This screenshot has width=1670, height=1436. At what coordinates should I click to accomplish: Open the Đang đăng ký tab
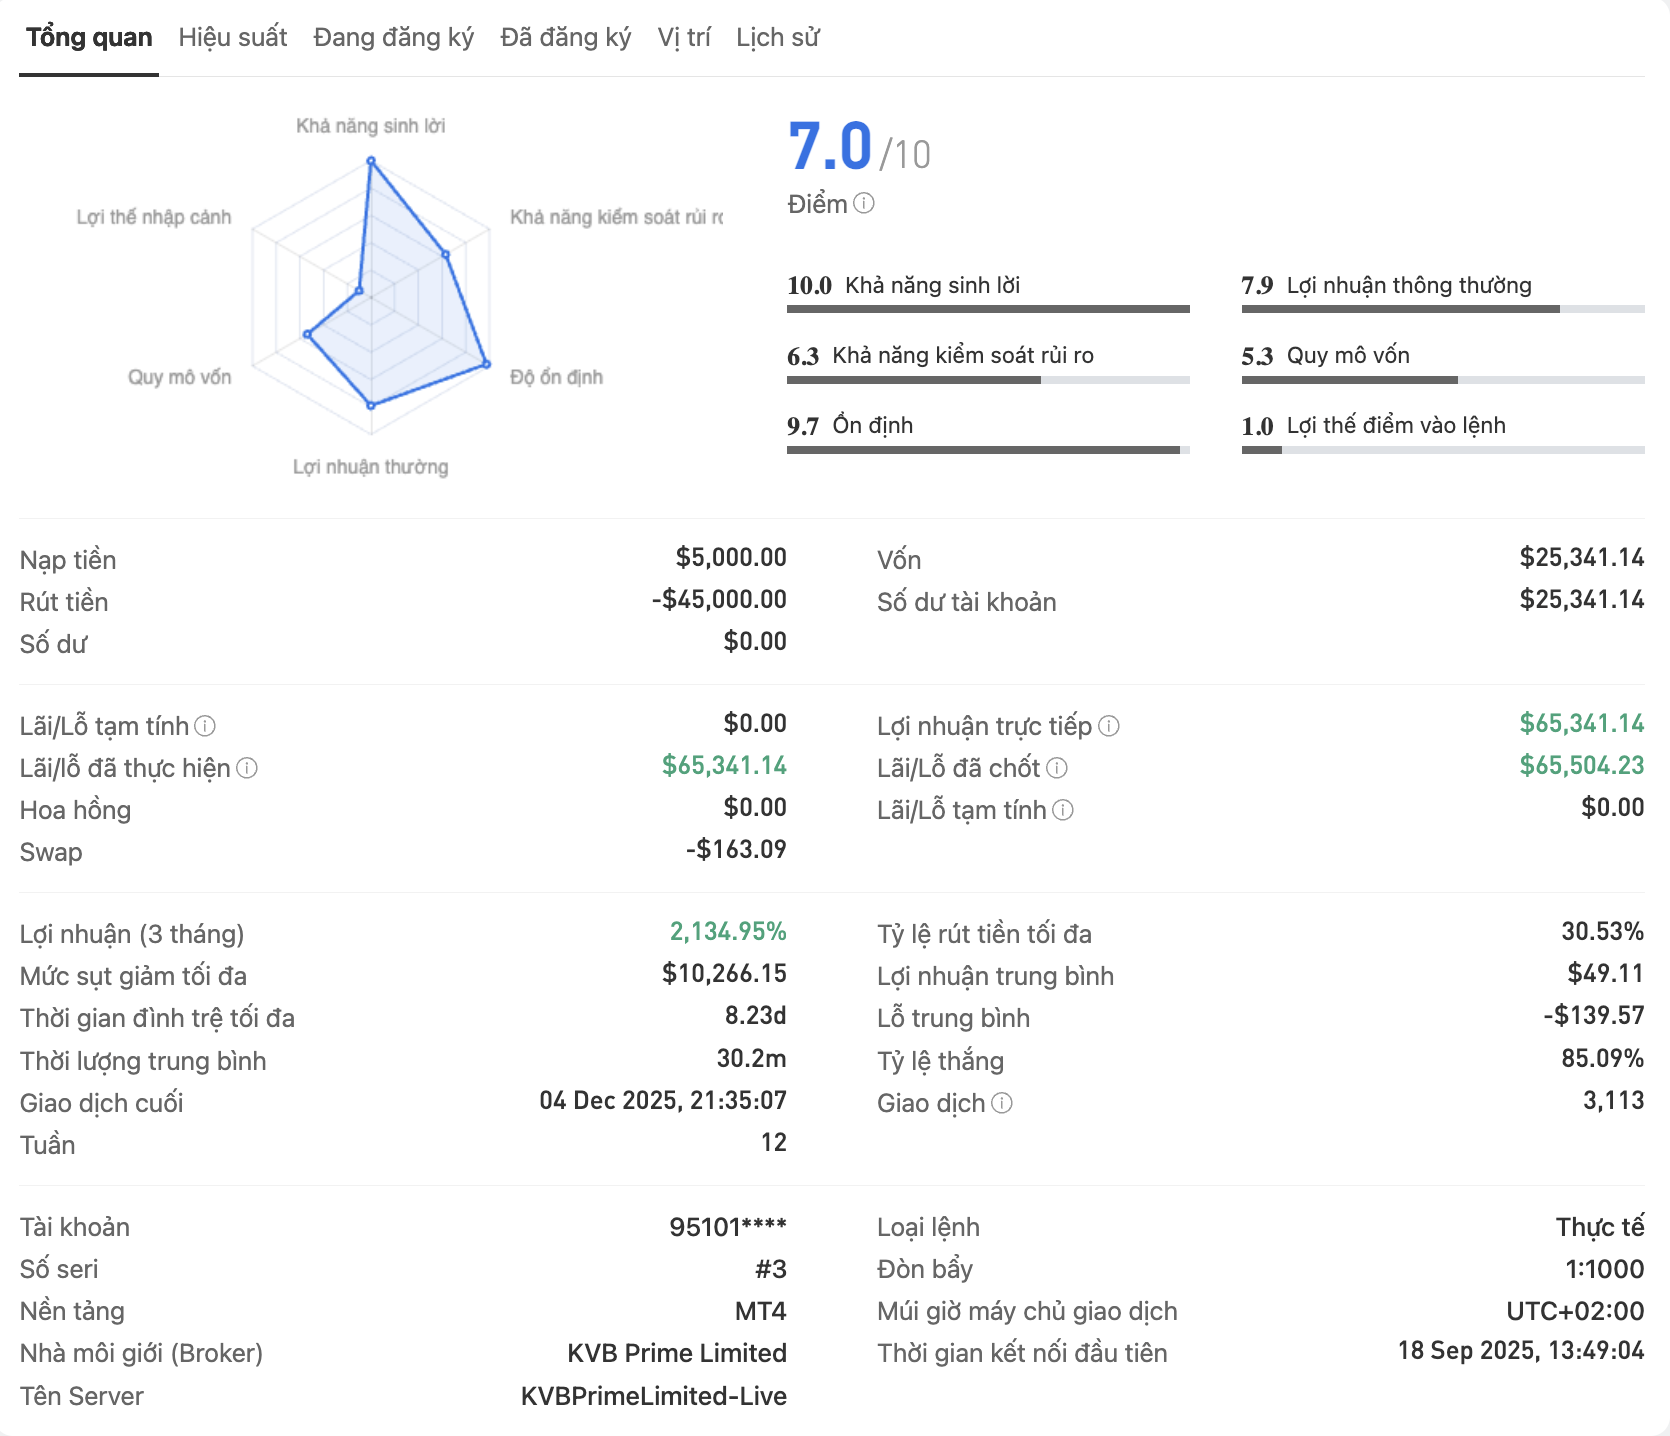click(393, 38)
